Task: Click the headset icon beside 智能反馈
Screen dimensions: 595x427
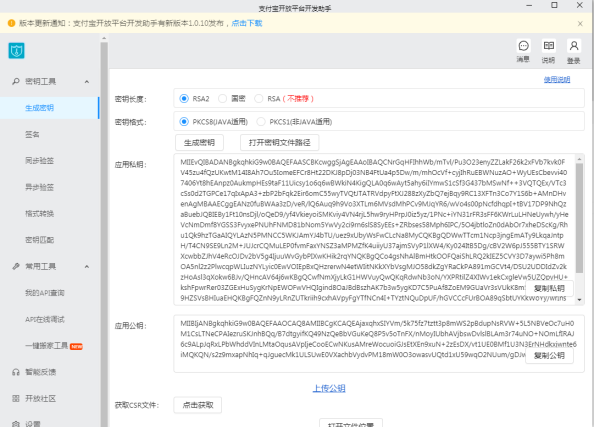Action: [x=16, y=372]
